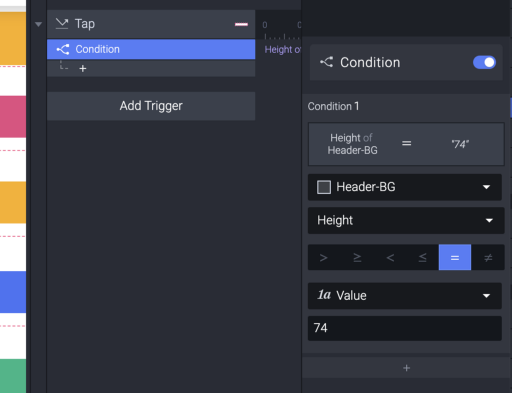
Task: Click the Header-BG layer rectangle icon
Action: pos(324,187)
